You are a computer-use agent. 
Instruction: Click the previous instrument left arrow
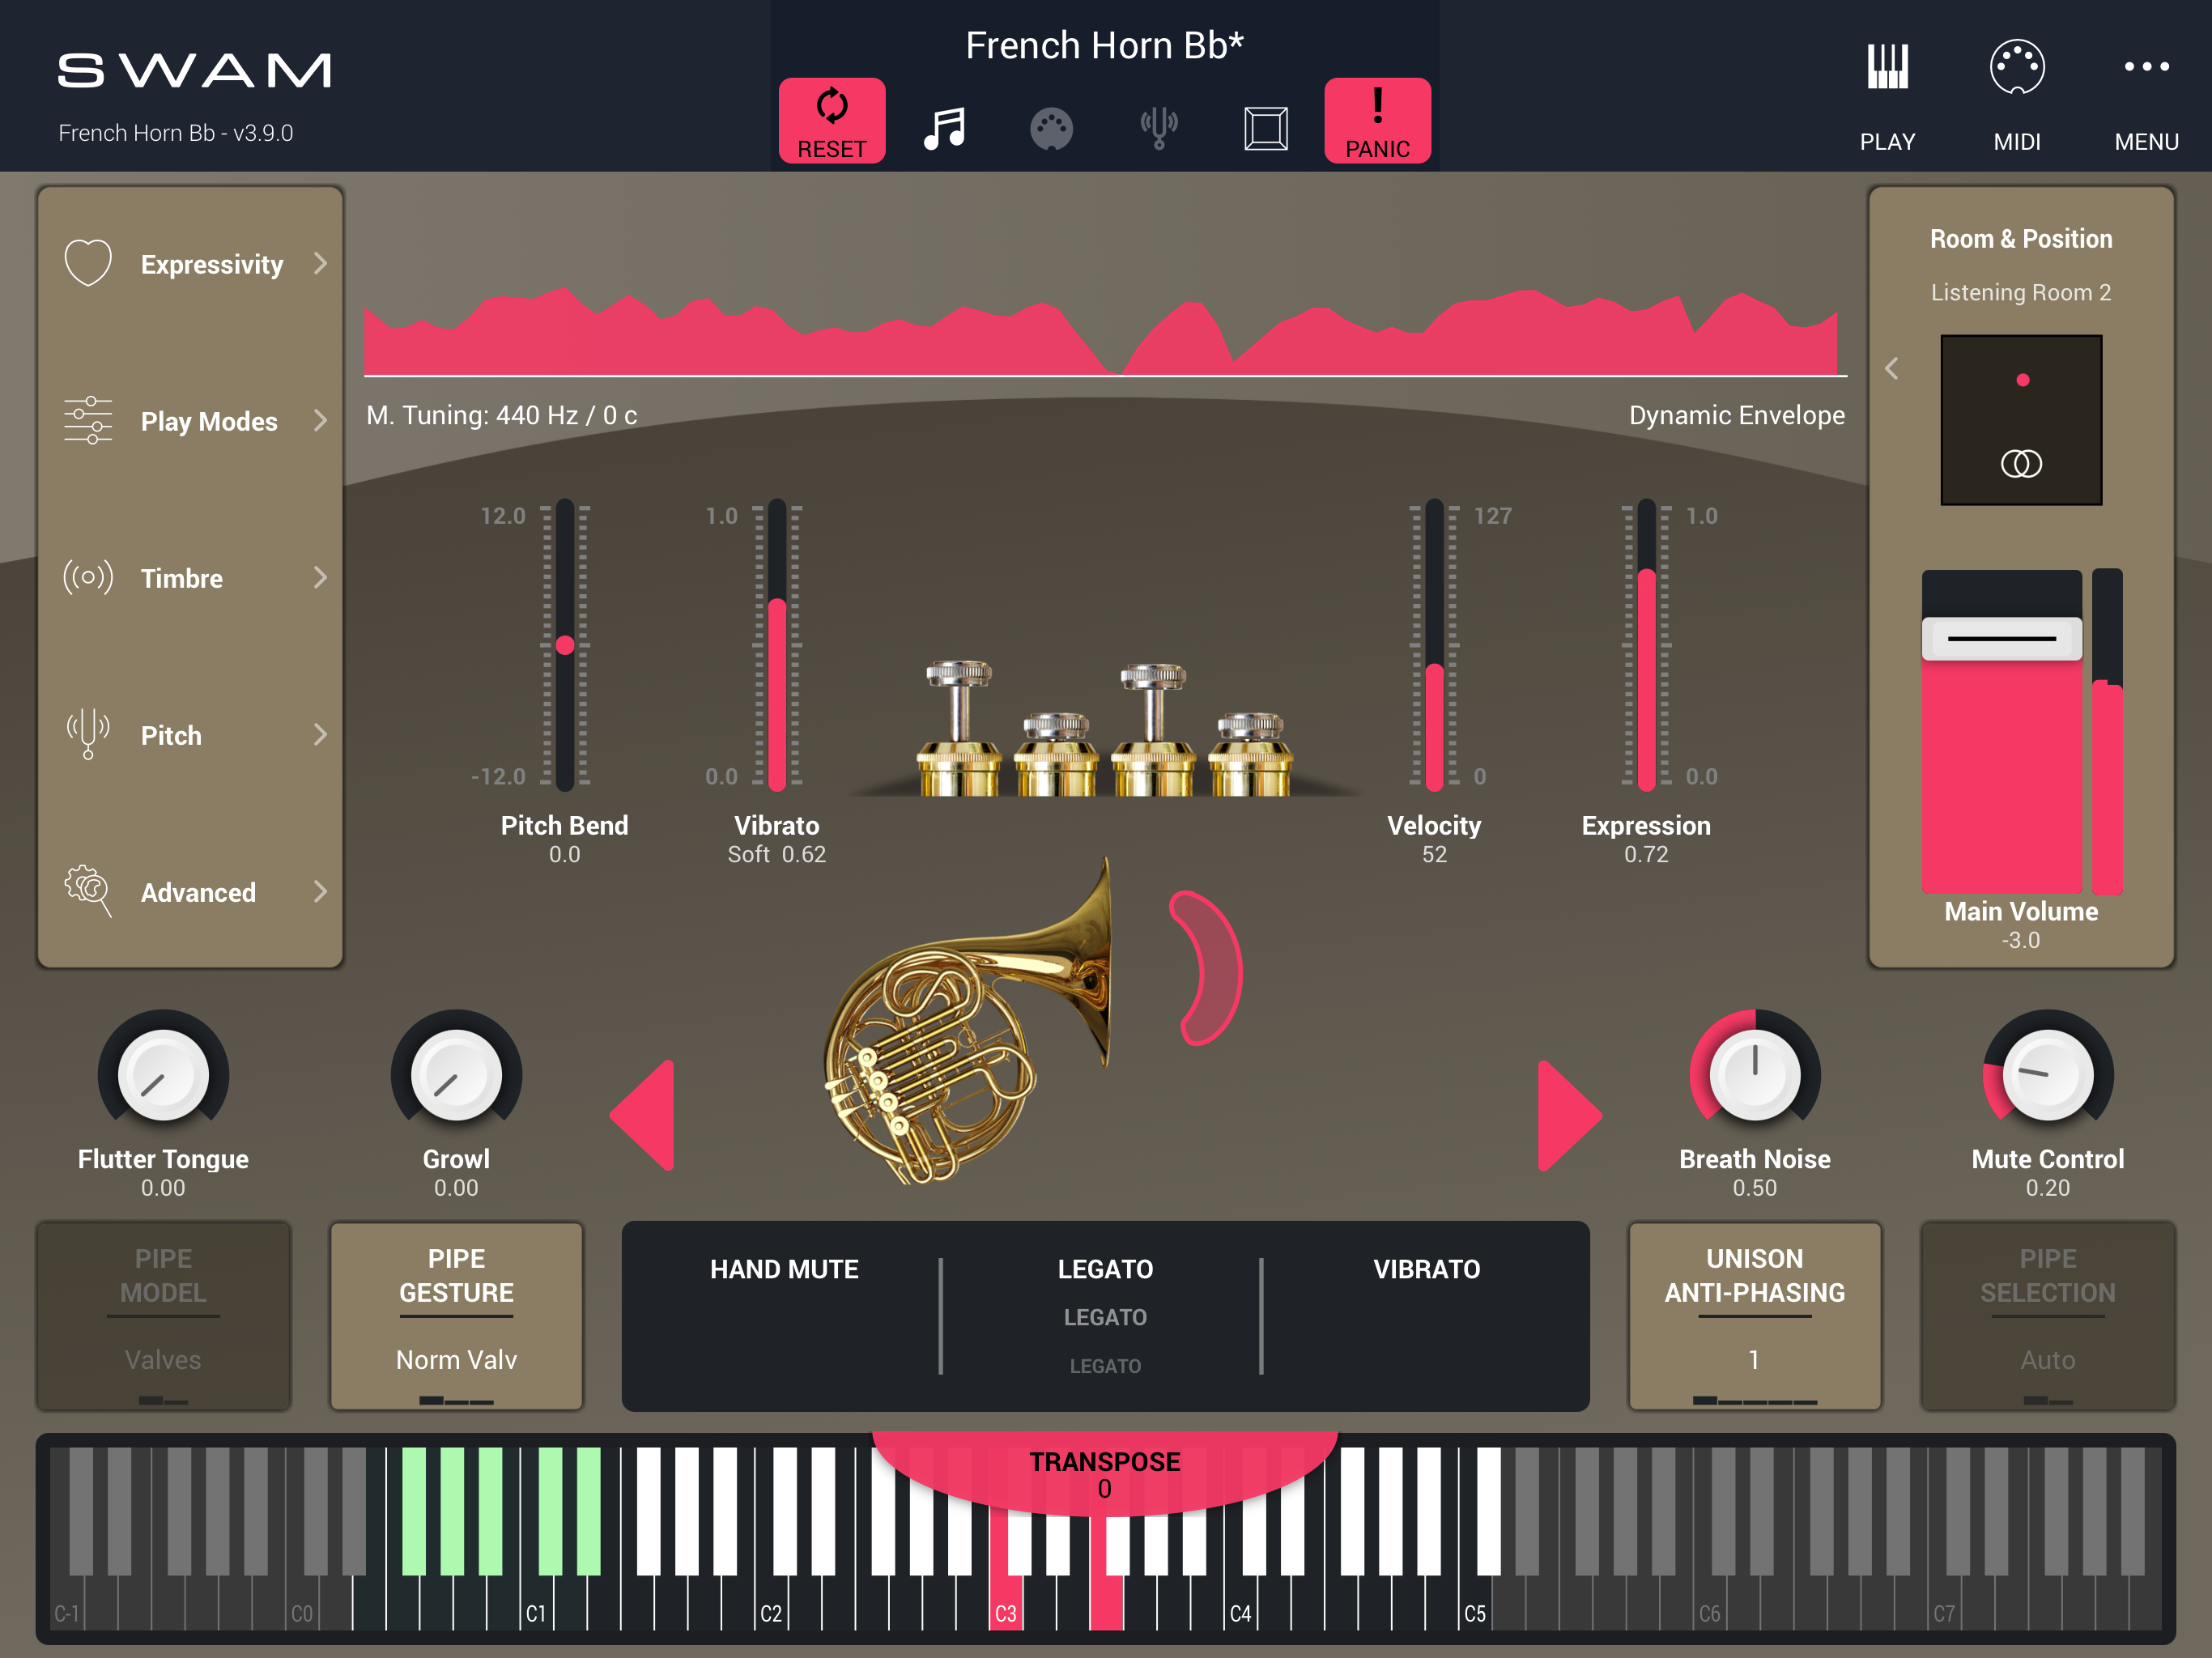click(643, 1115)
